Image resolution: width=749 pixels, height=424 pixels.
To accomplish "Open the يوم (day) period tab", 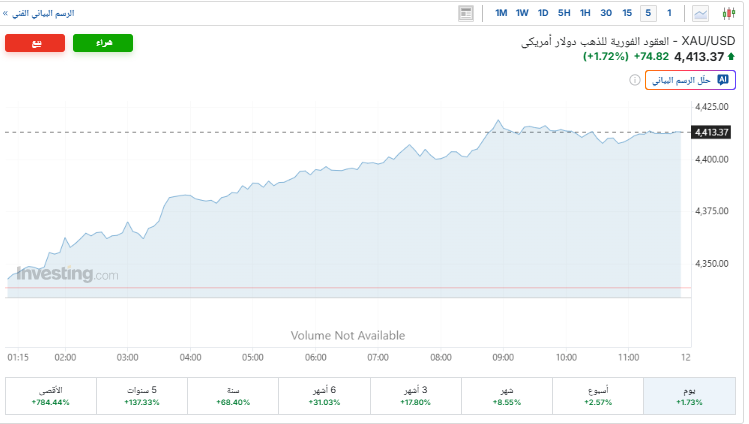I will pos(689,395).
